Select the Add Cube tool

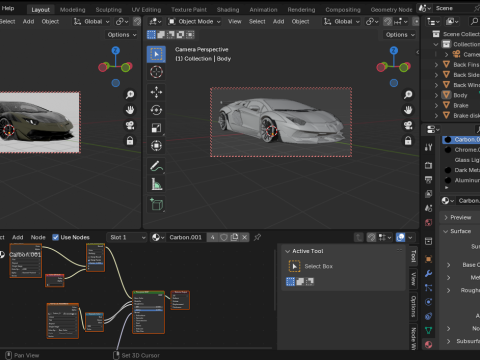(x=156, y=204)
